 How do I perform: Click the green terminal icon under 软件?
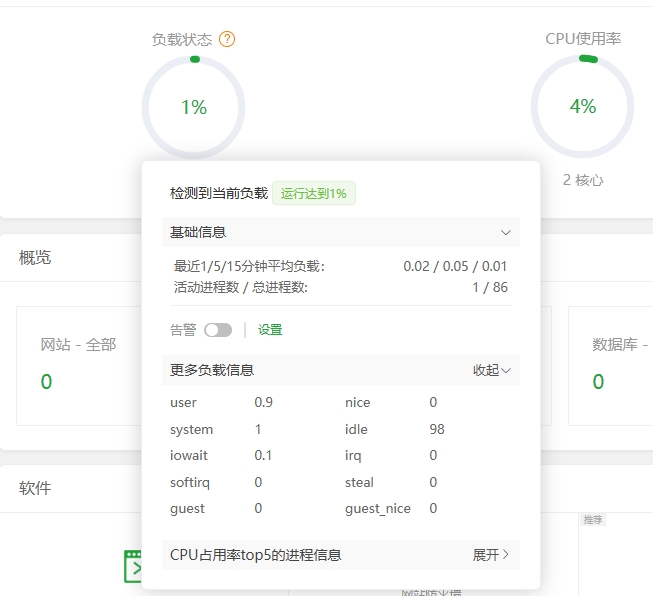coord(132,566)
